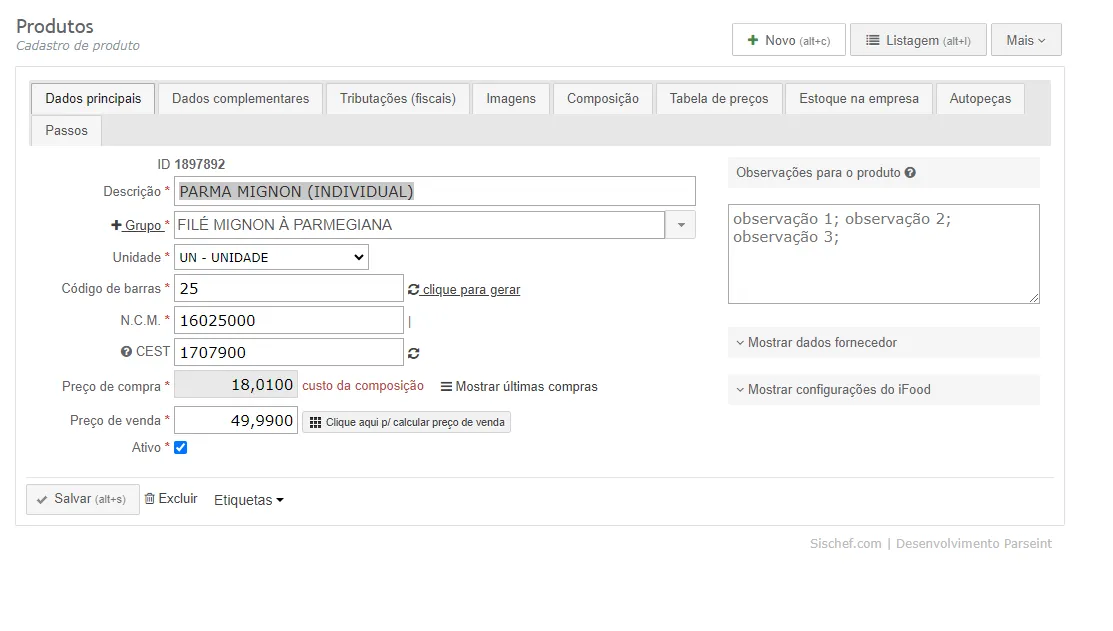The height and width of the screenshot is (631, 1113).
Task: Click the Sischef.com footer link
Action: (x=845, y=544)
